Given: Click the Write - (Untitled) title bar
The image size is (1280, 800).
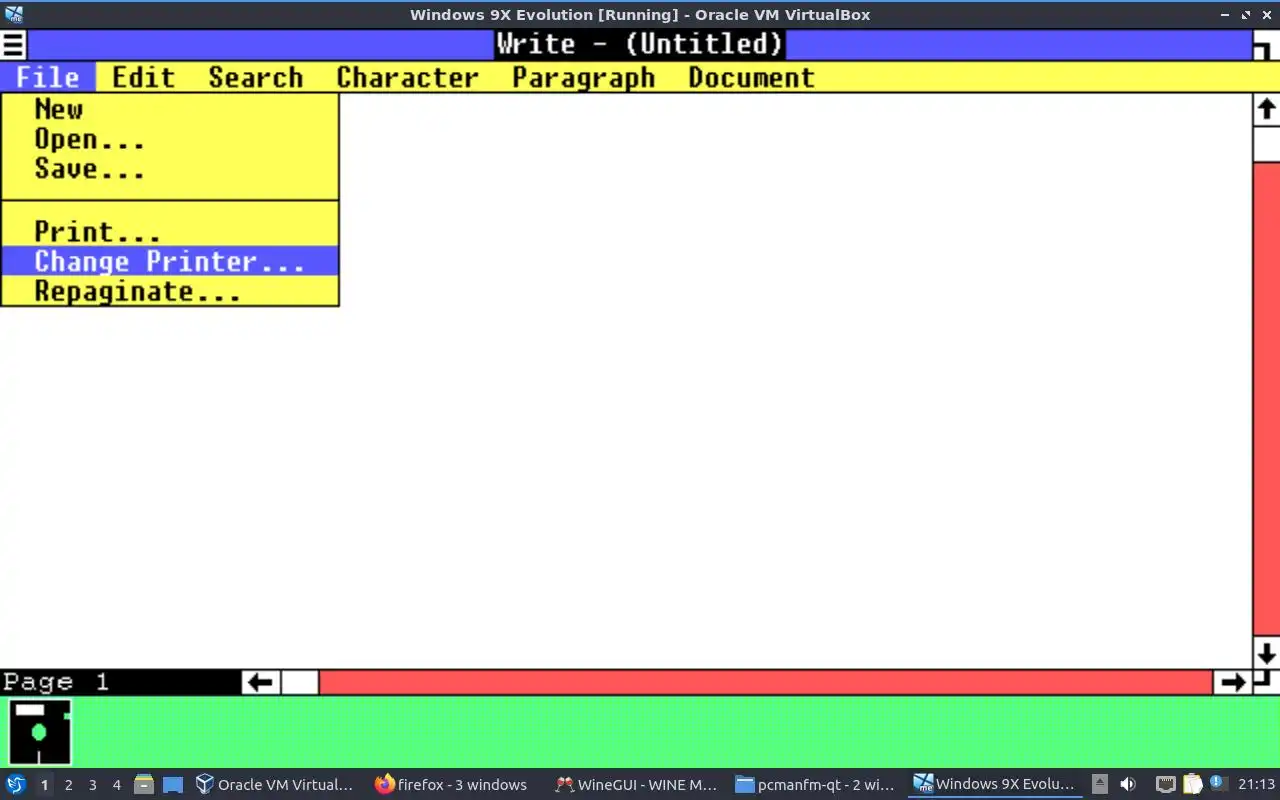Looking at the screenshot, I should click(640, 44).
